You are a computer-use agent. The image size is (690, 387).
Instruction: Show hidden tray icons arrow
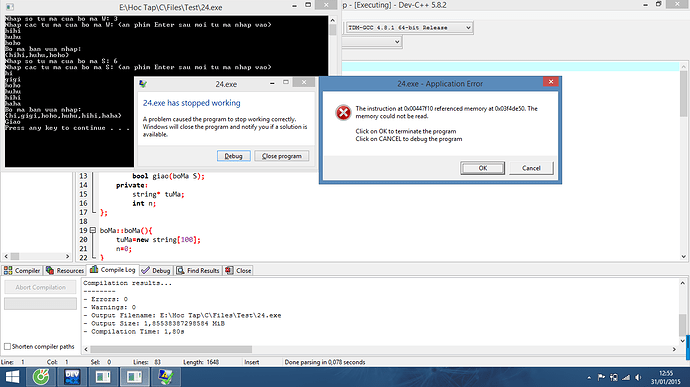coord(589,378)
